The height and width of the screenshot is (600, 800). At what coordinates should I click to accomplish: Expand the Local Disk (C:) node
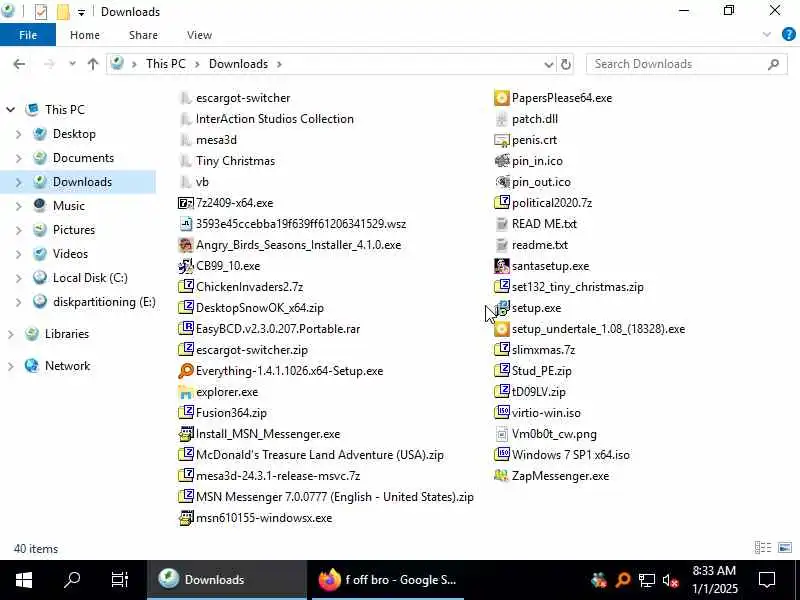[18, 278]
